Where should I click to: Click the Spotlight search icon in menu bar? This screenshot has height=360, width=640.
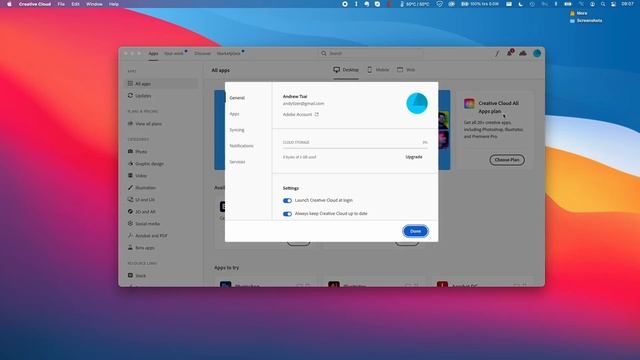pos(603,4)
